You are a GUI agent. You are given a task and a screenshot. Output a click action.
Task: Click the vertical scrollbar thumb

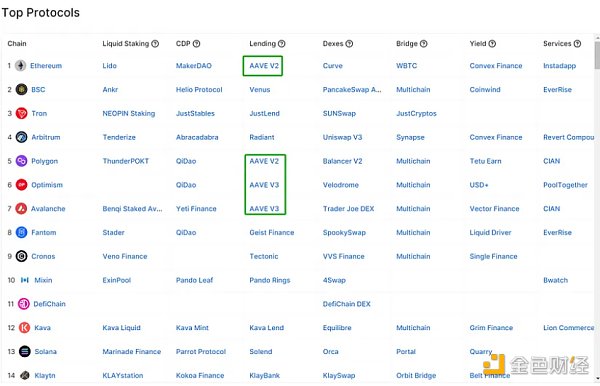(x=597, y=55)
